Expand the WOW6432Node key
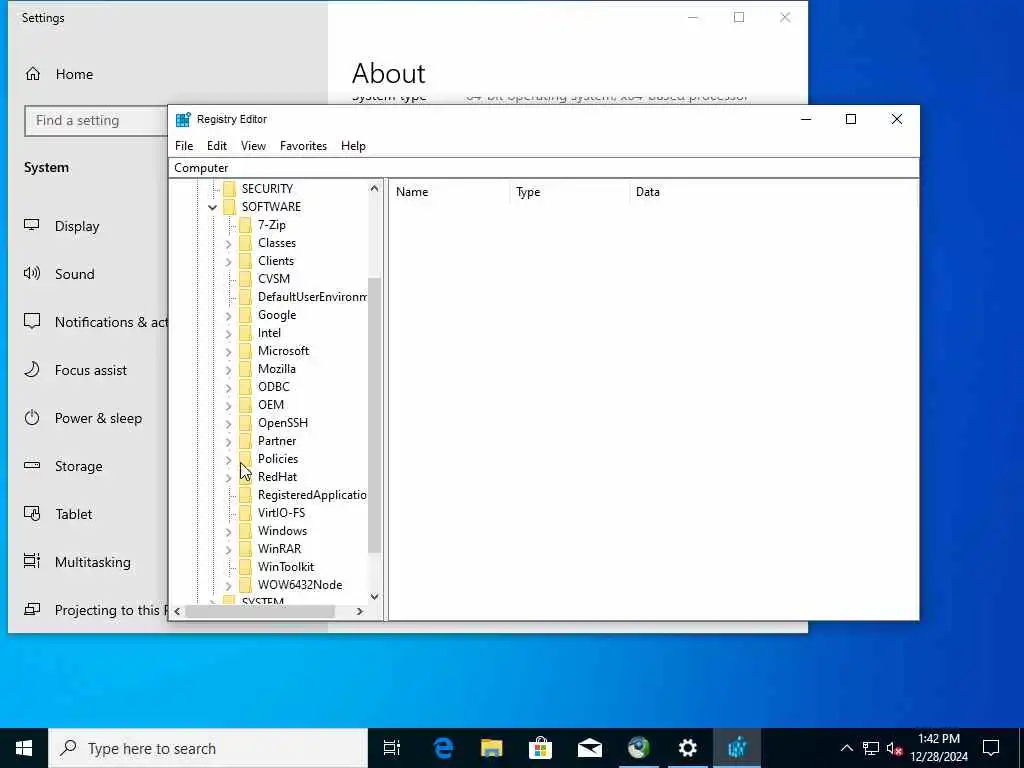This screenshot has width=1024, height=768. click(x=228, y=585)
